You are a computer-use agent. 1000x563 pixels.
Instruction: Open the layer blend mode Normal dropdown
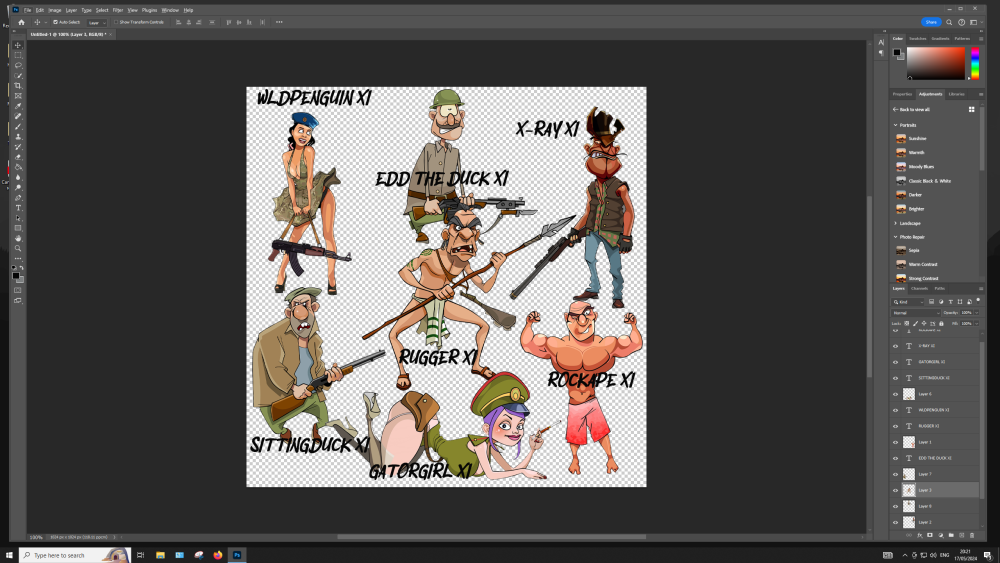(916, 312)
